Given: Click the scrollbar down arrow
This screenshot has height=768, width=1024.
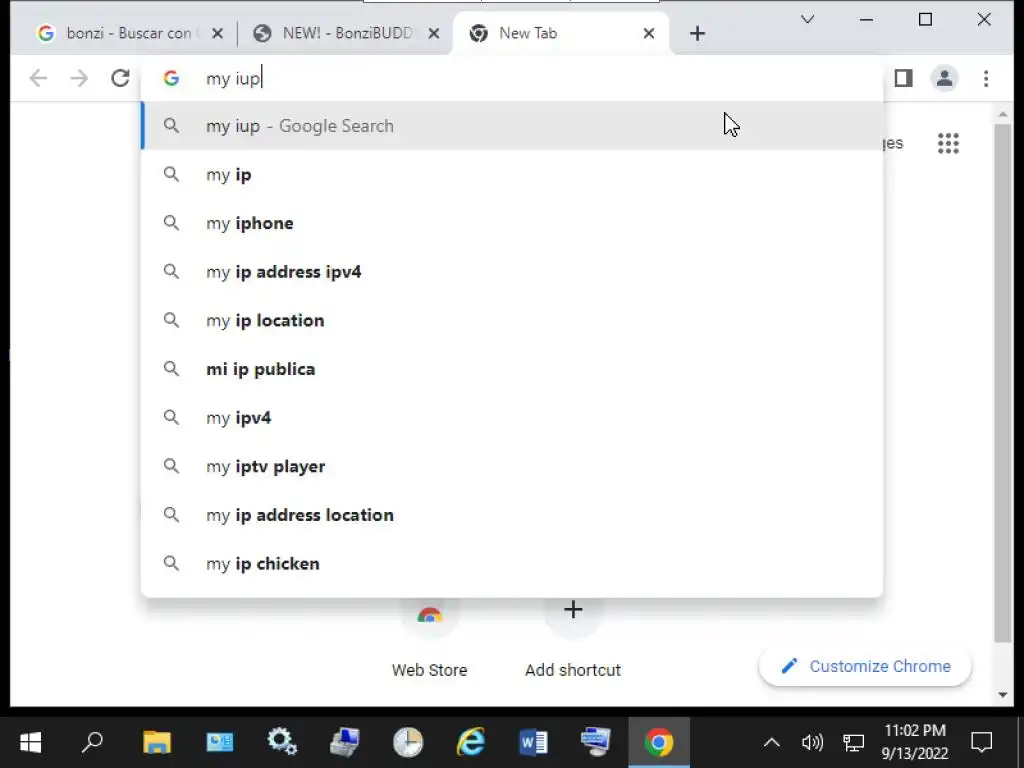Looking at the screenshot, I should (x=1002, y=695).
